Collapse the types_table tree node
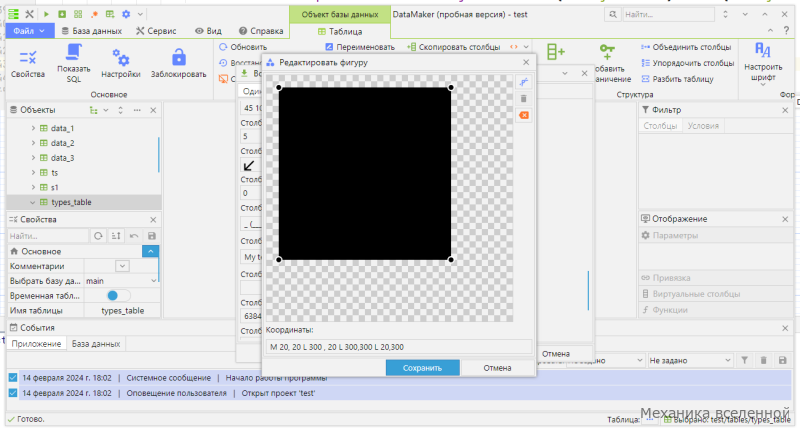This screenshot has height=431, width=800. [33, 202]
